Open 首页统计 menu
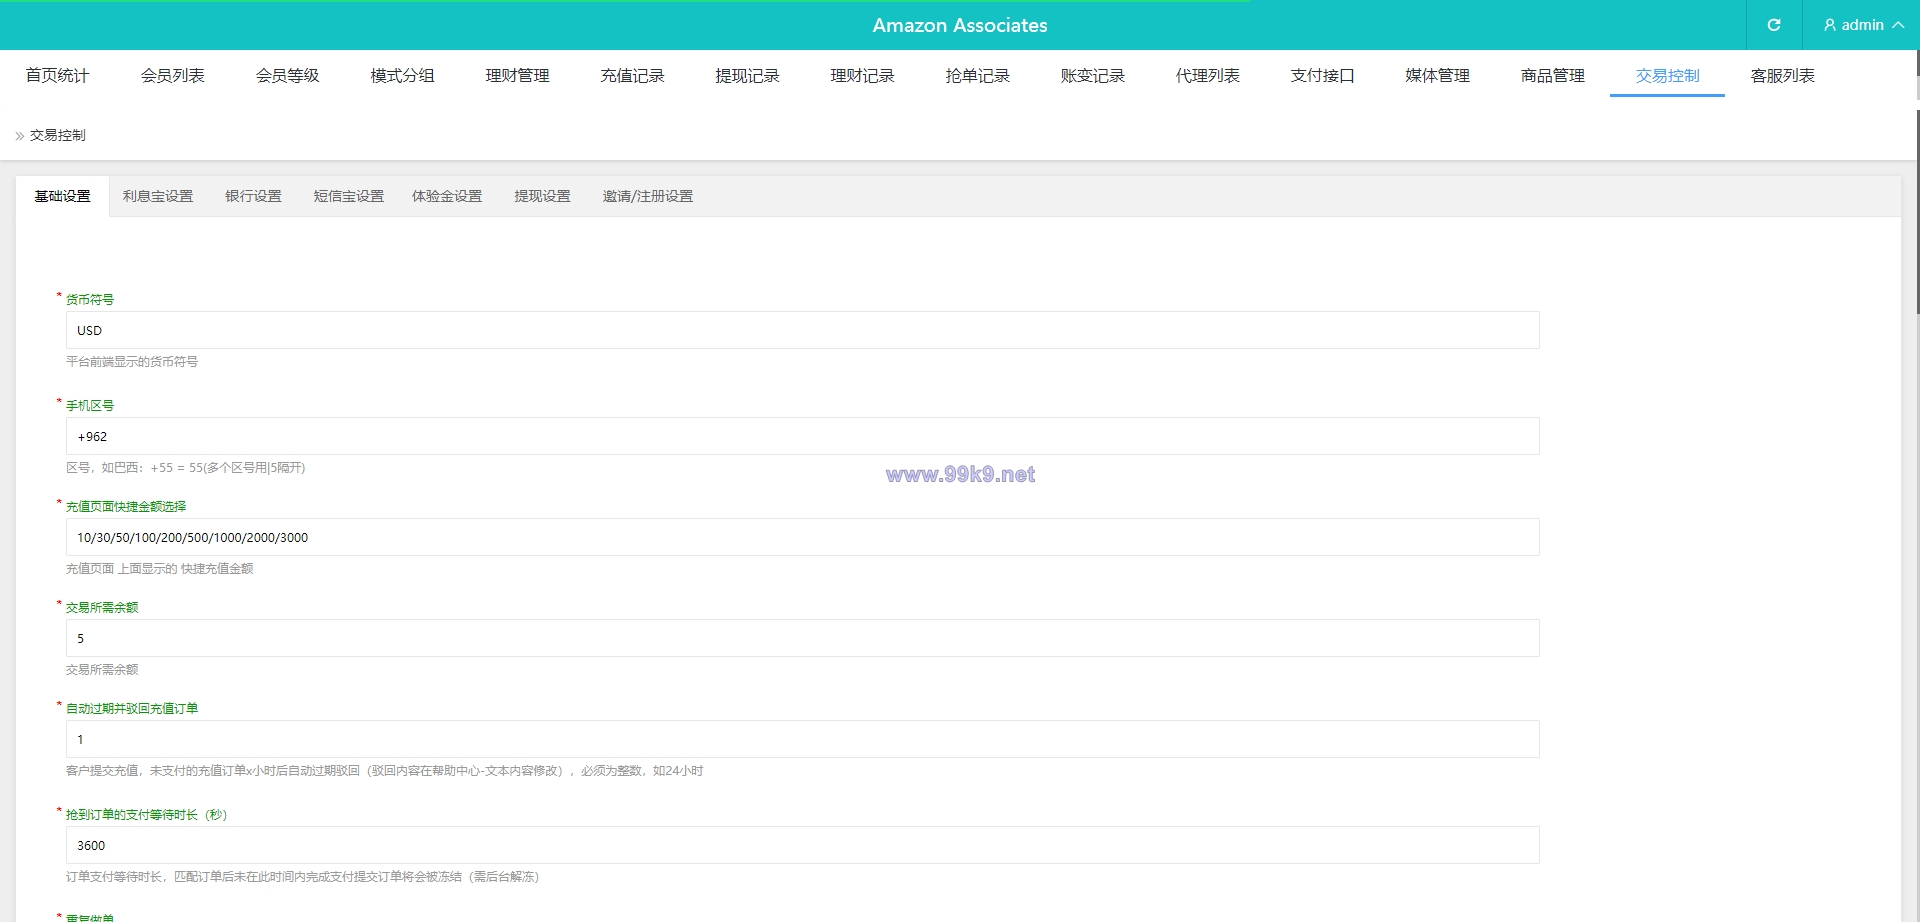The height and width of the screenshot is (922, 1920). point(57,75)
